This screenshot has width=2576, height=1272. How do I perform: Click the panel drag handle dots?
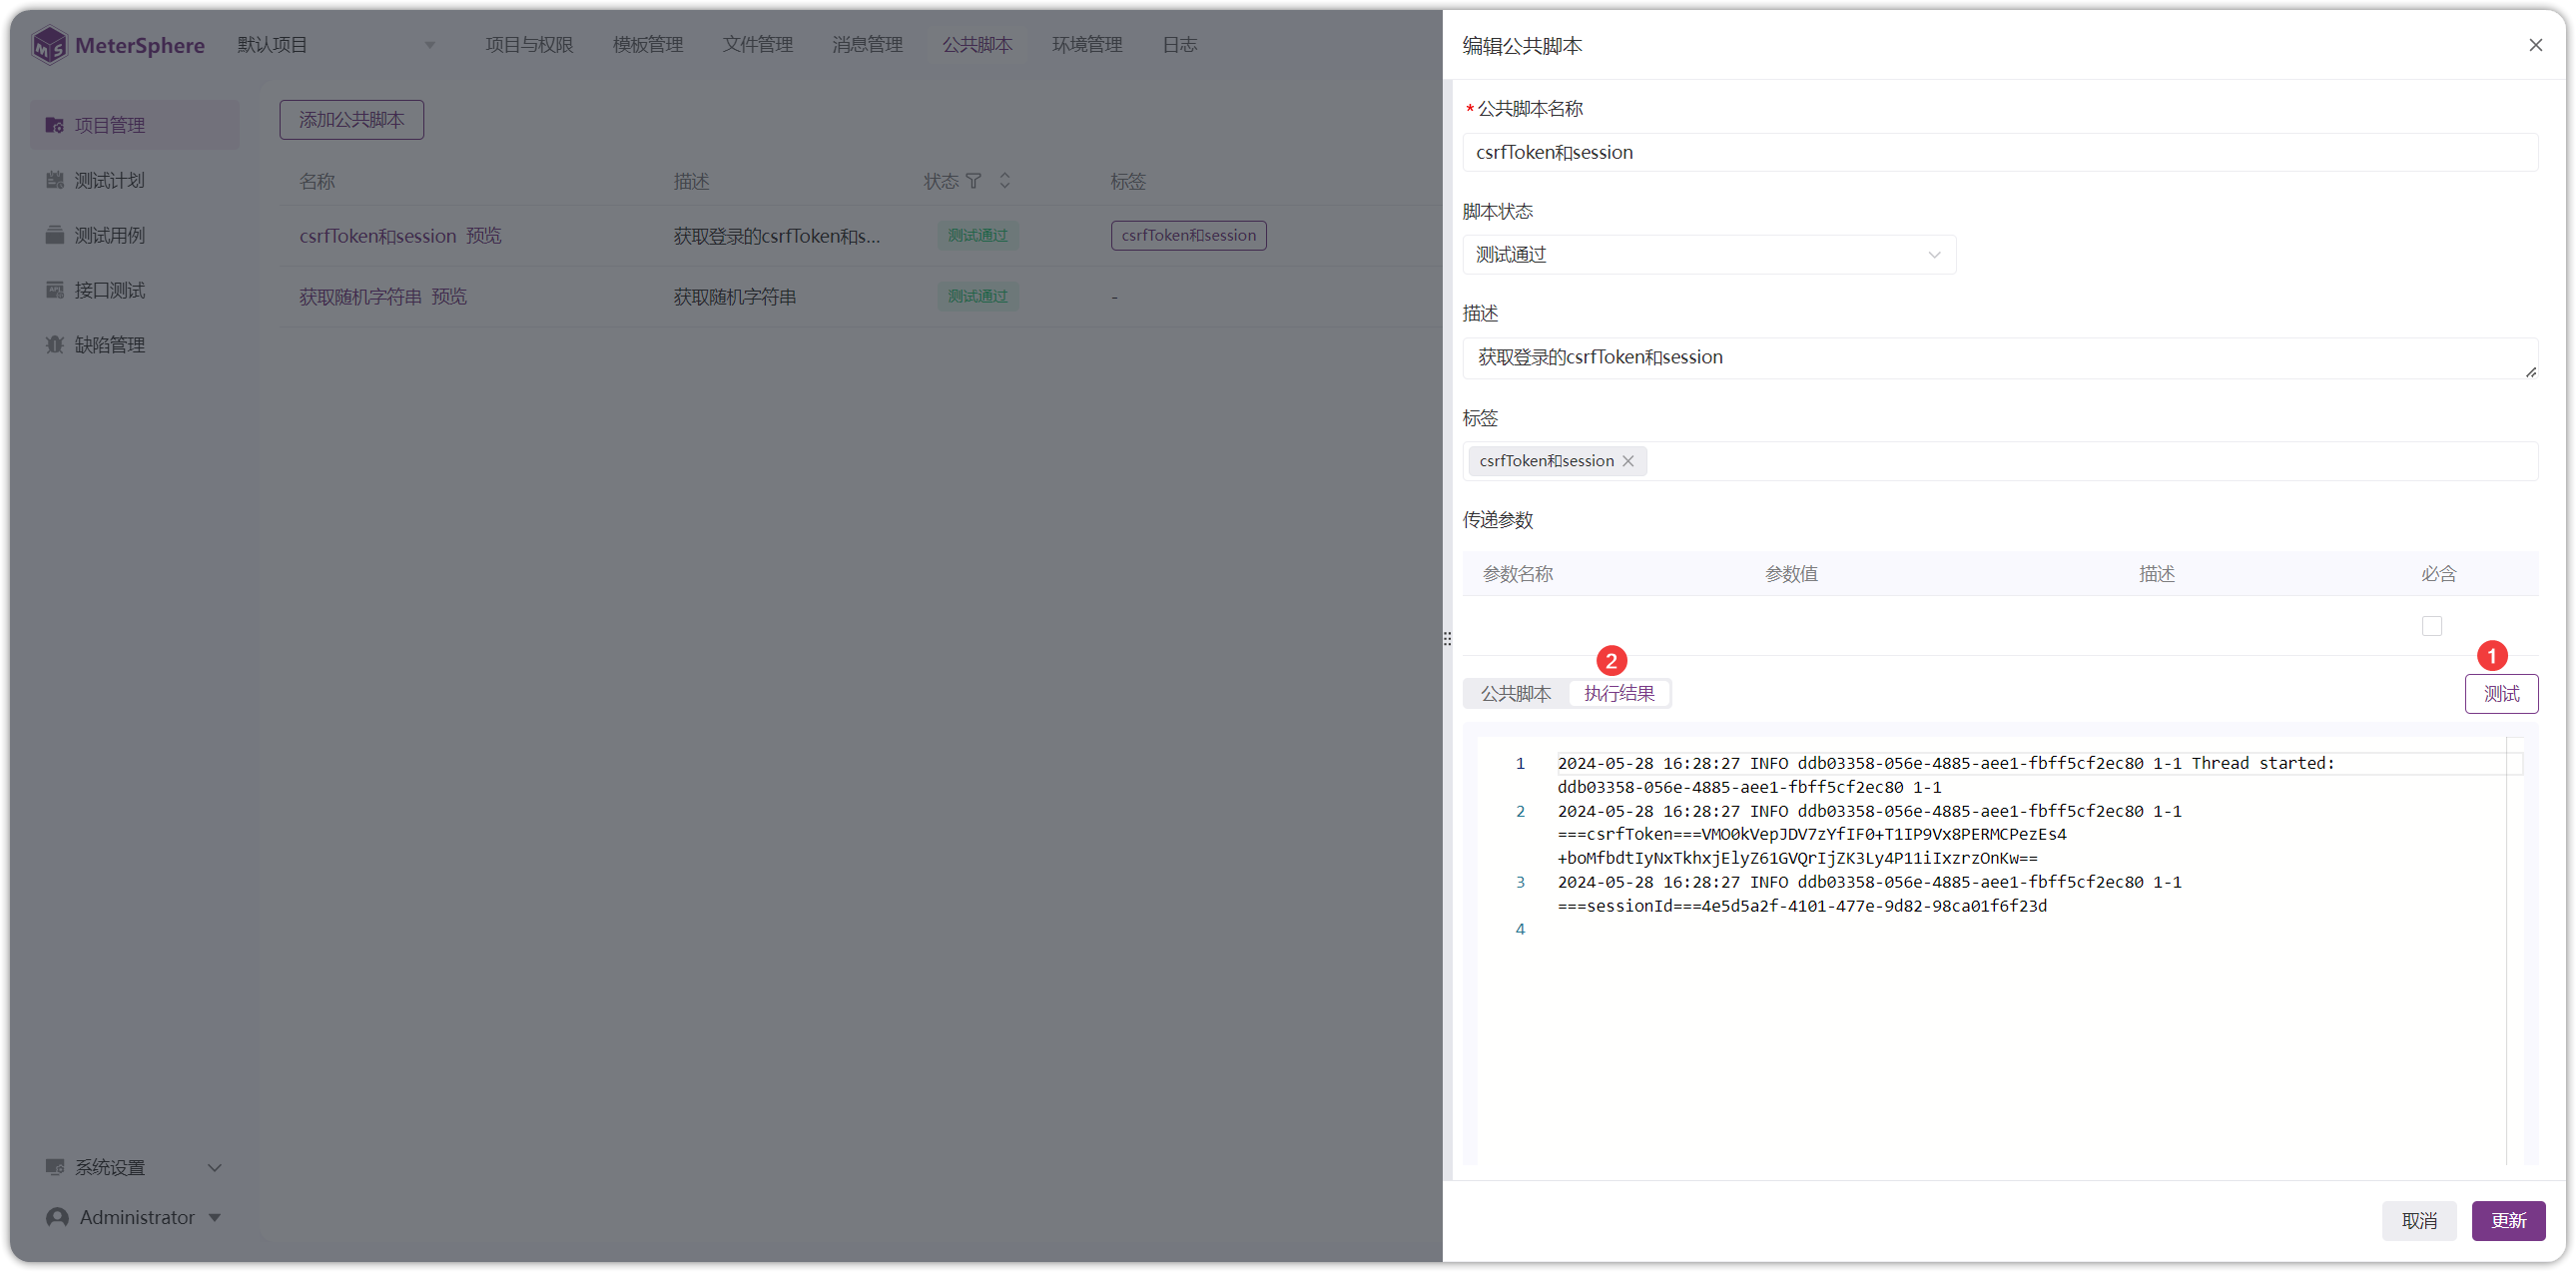click(1447, 638)
